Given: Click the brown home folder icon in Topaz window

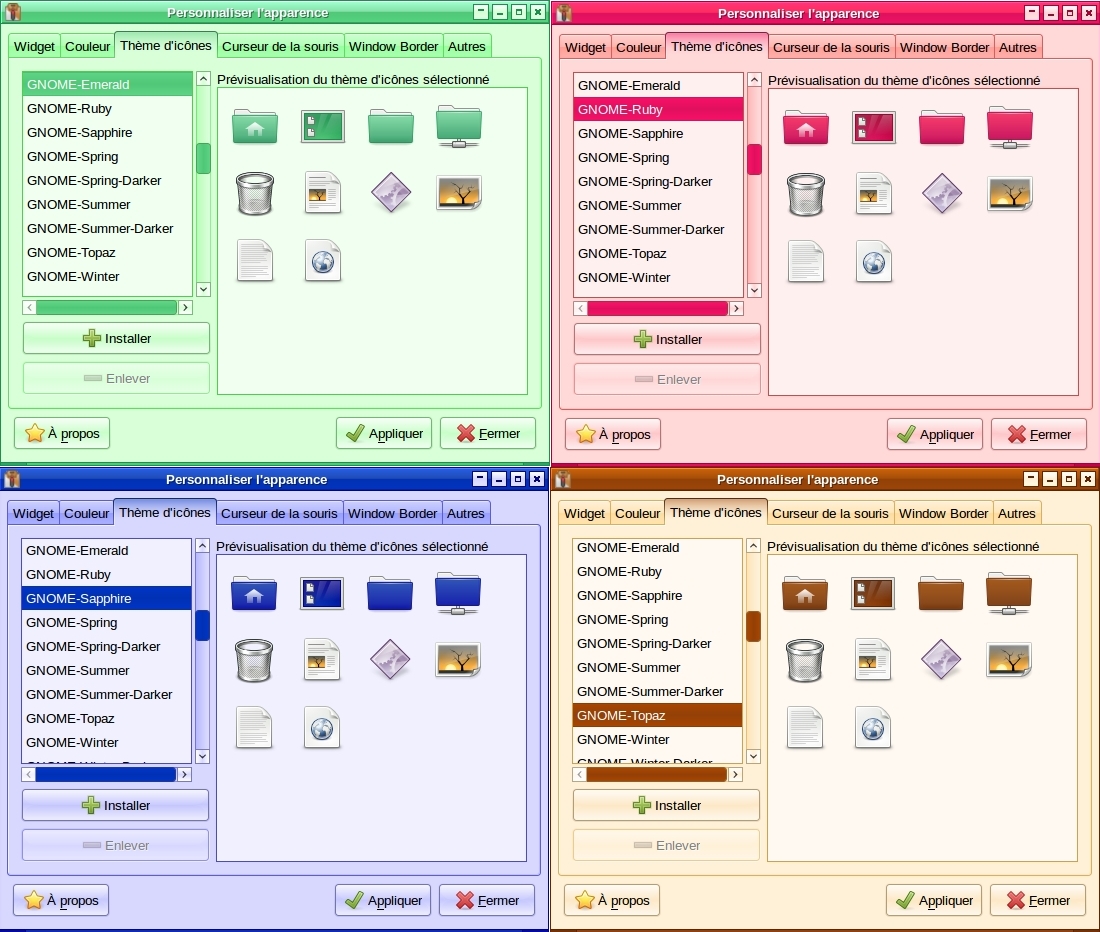Looking at the screenshot, I should 805,593.
